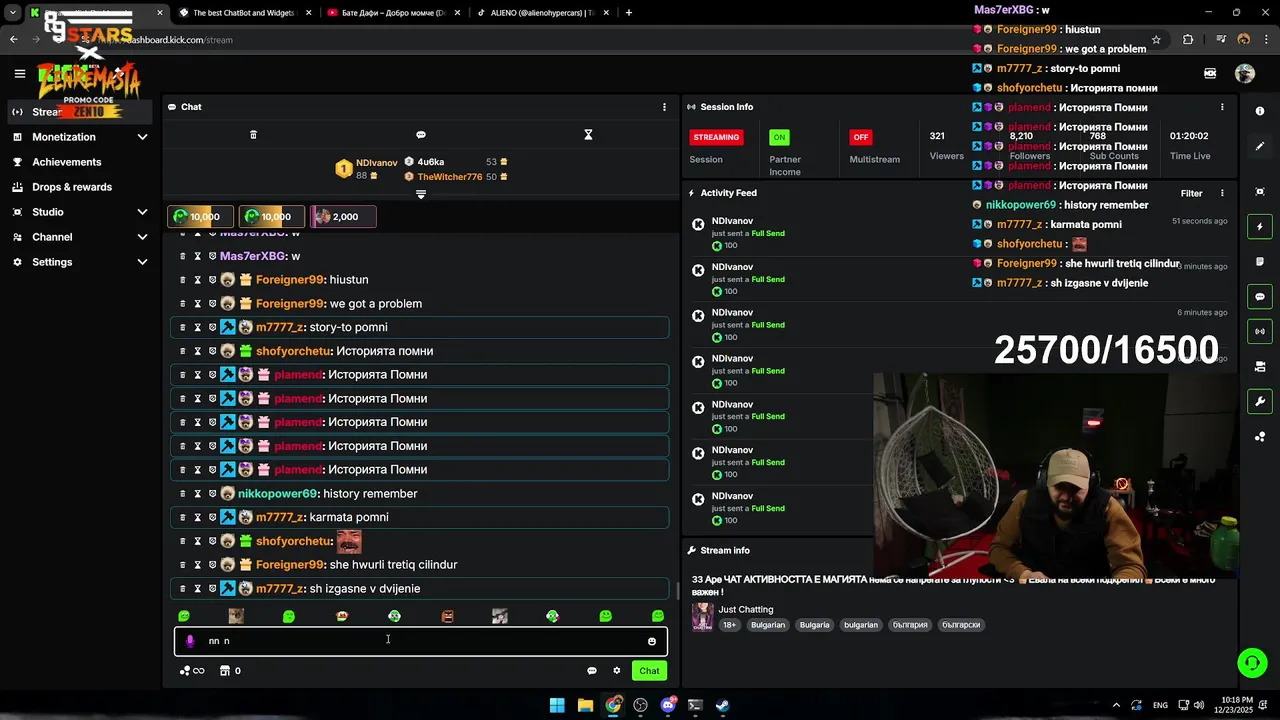Viewport: 1280px width, 720px height.
Task: Click the shield icon on nikkopower69's message row
Action: (x=212, y=494)
